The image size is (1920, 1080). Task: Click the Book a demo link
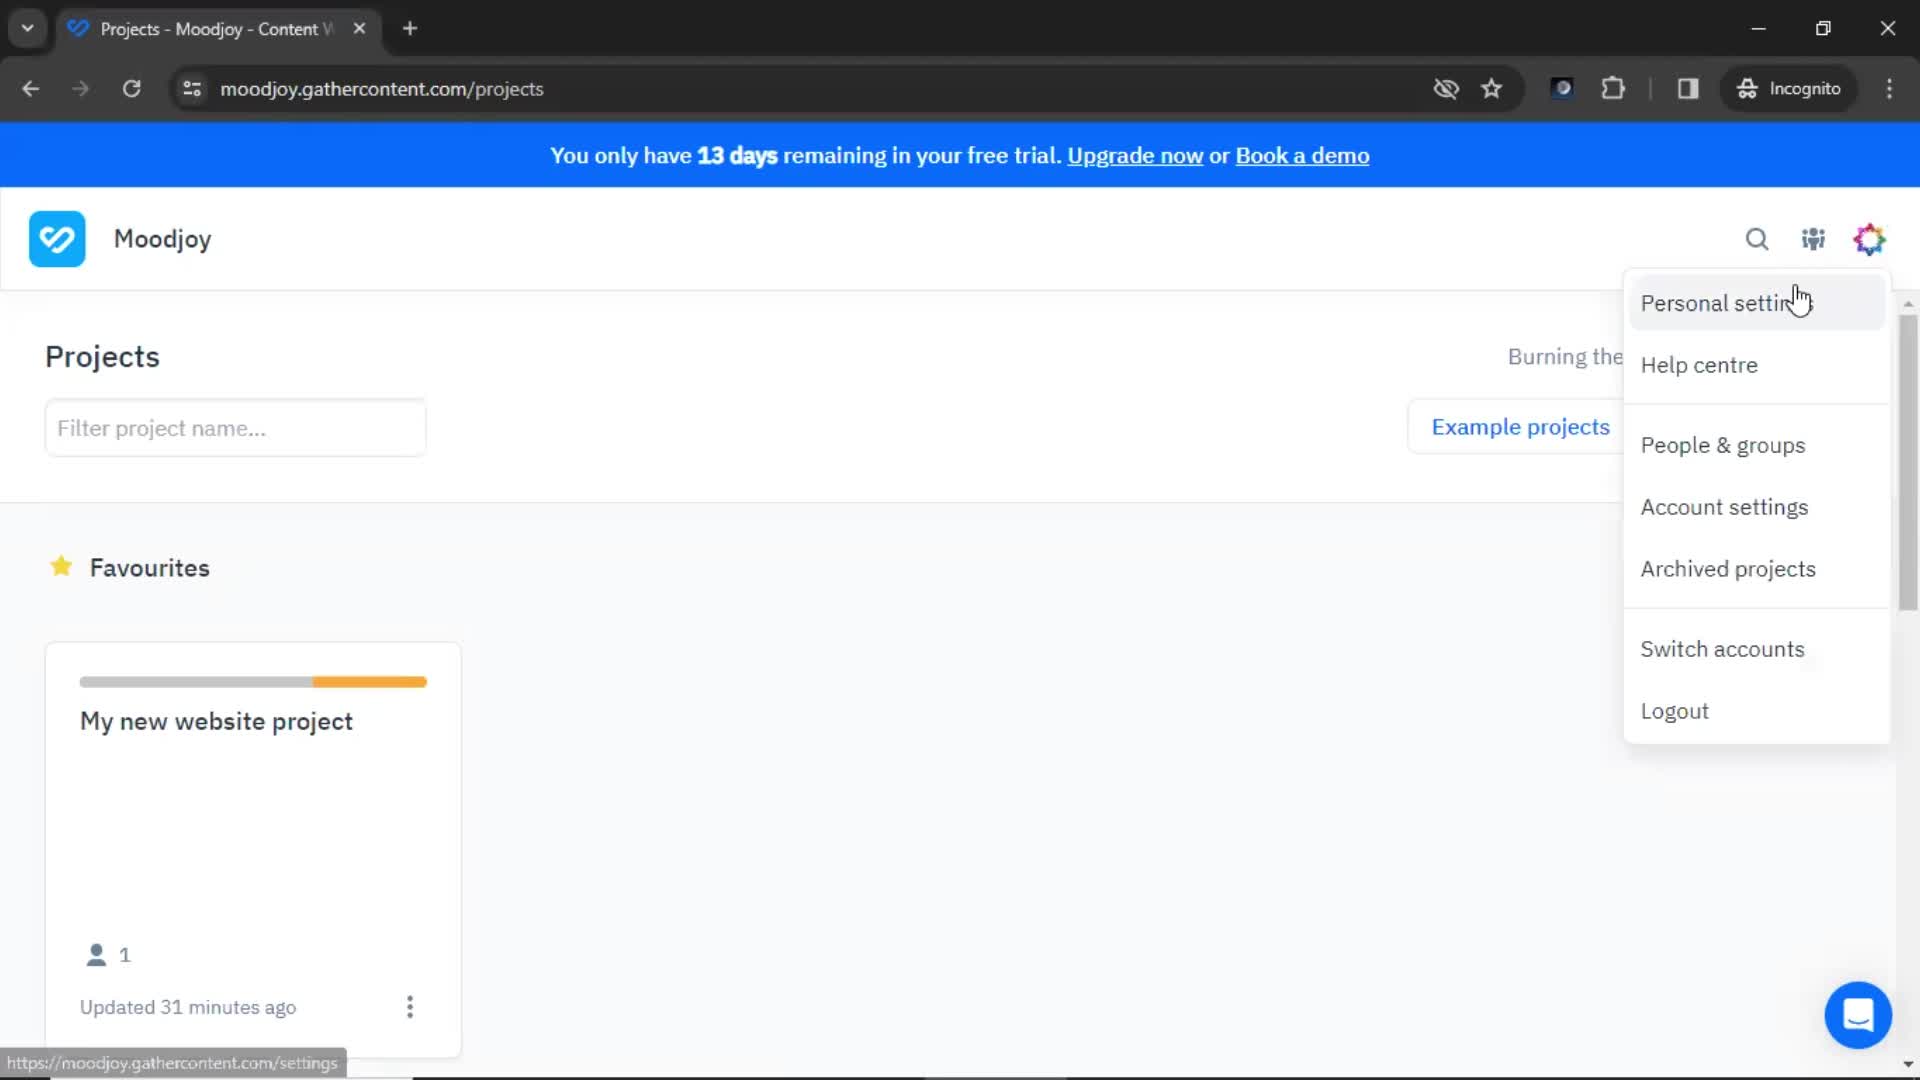tap(1302, 156)
